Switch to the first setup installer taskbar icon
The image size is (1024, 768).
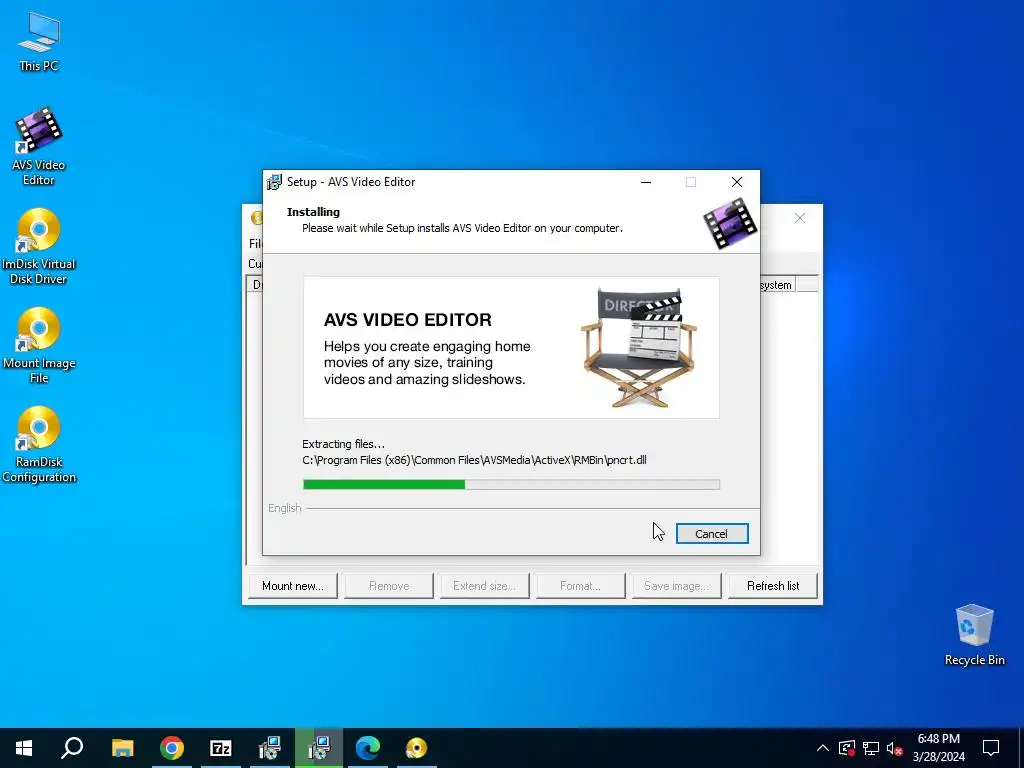269,748
